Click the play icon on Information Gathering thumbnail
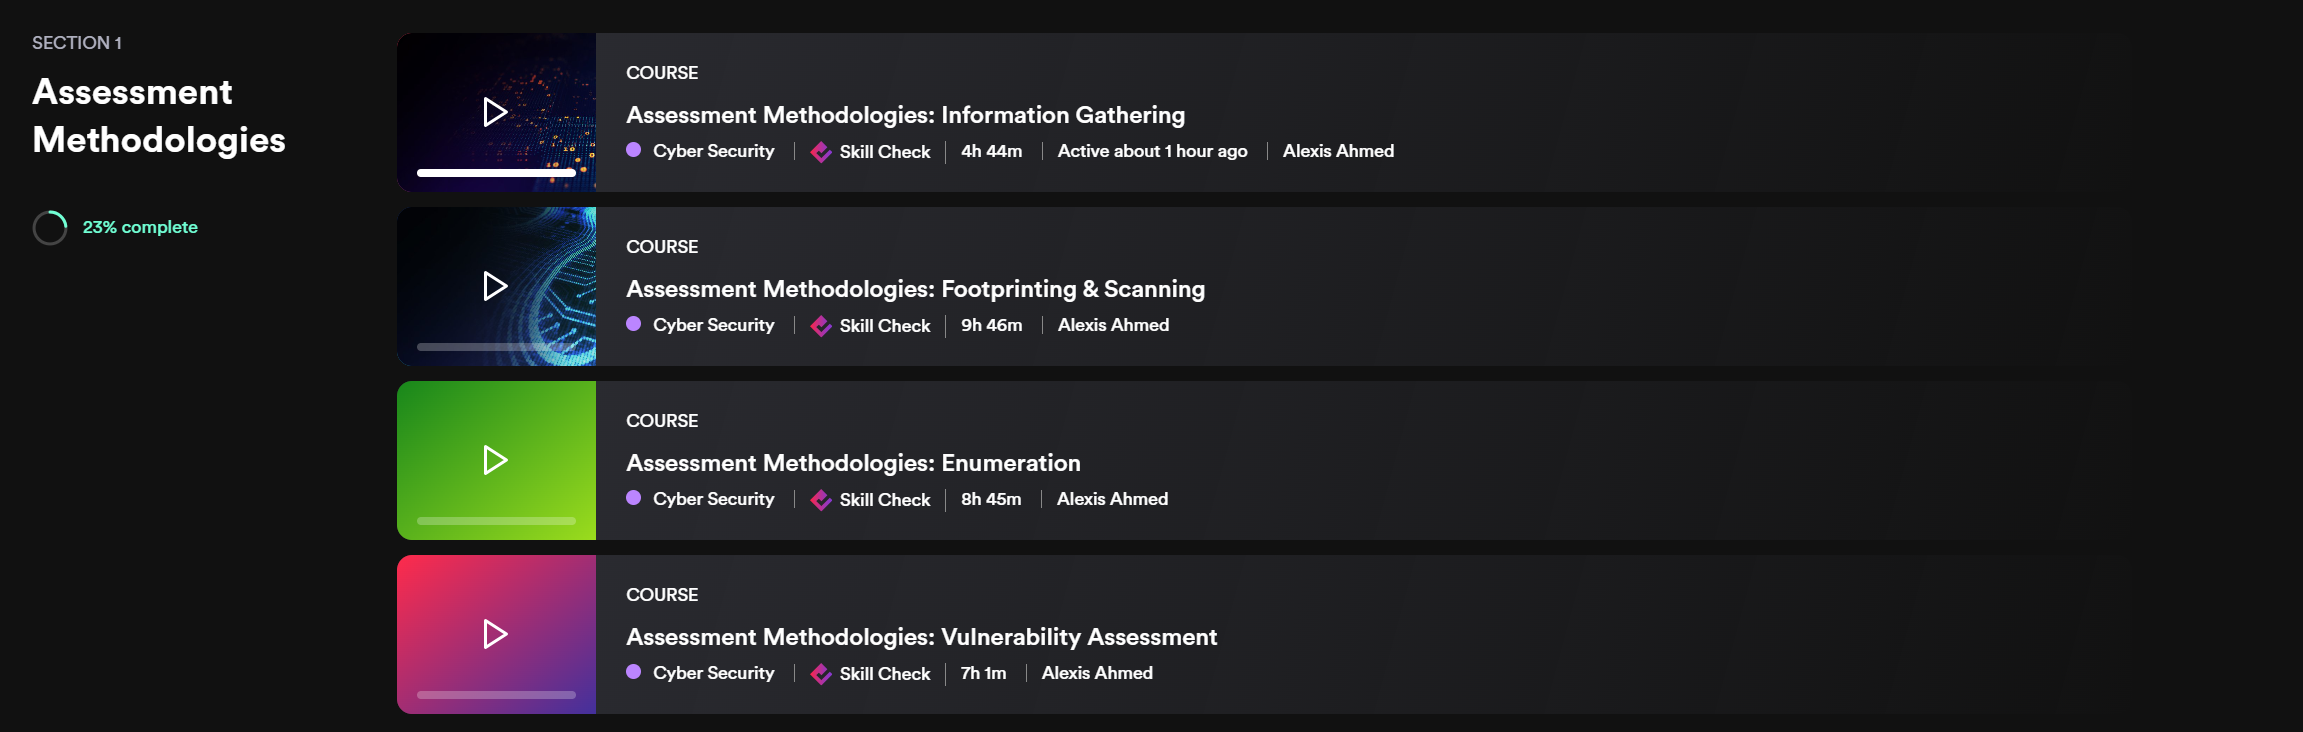This screenshot has height=732, width=2303. pyautogui.click(x=495, y=112)
